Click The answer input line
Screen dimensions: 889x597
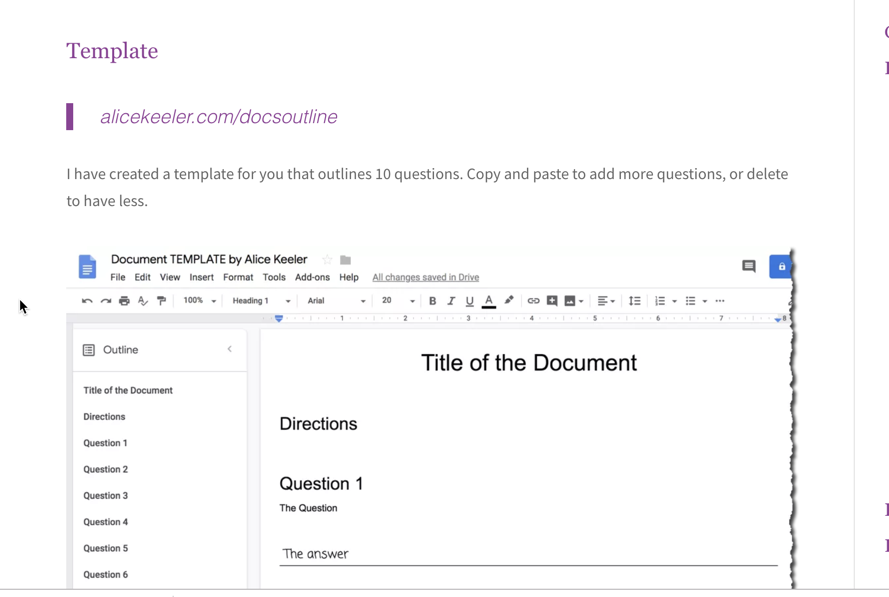[x=528, y=554]
